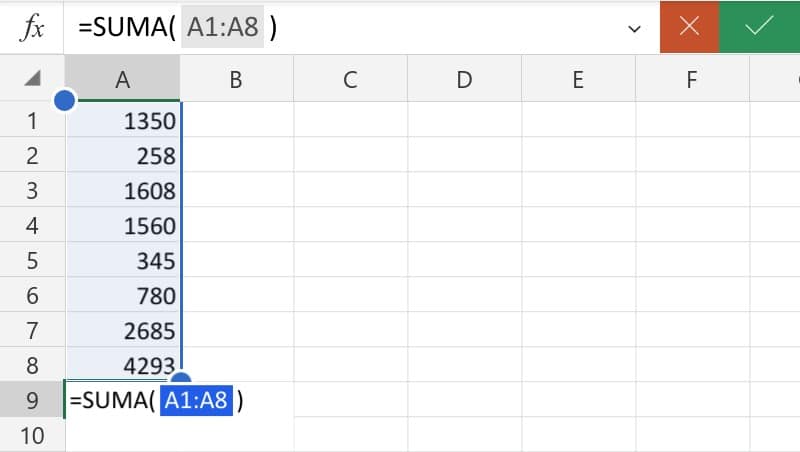Click the select-all triangle corner

click(32, 78)
